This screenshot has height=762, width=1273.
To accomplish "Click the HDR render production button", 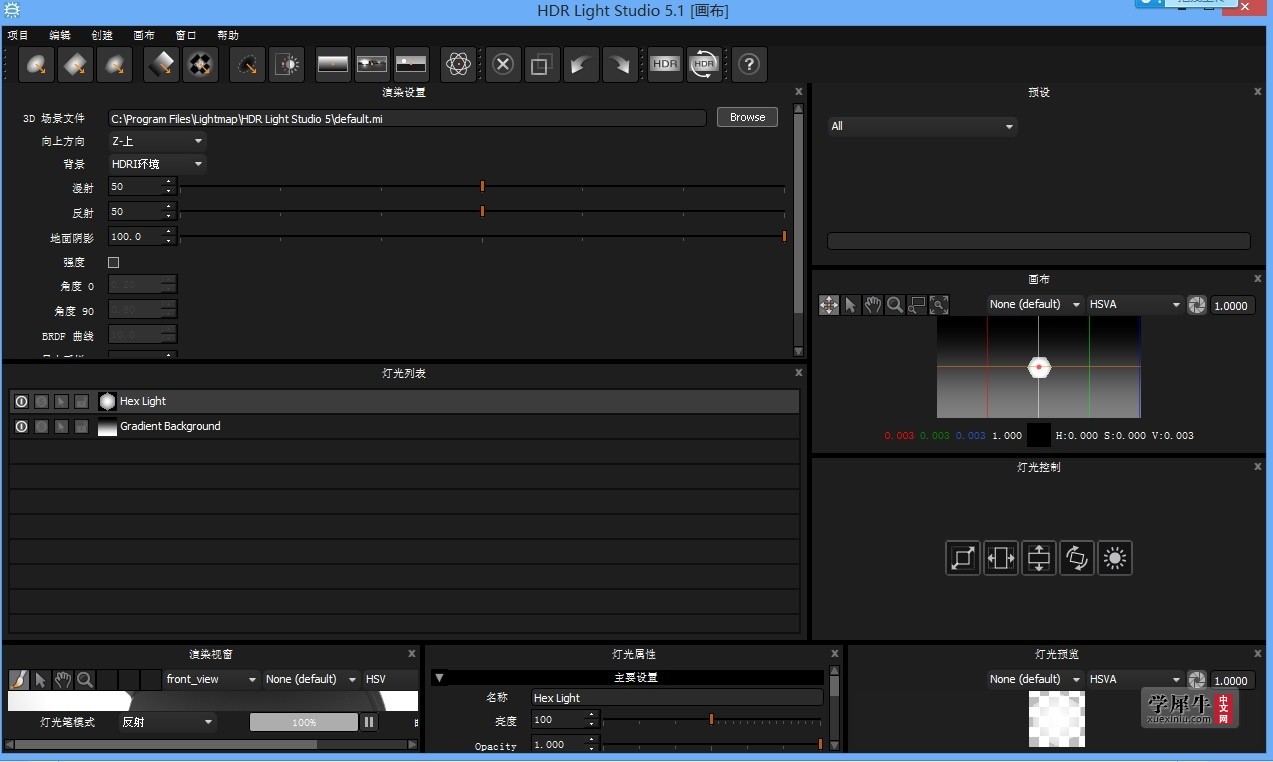I will (665, 64).
